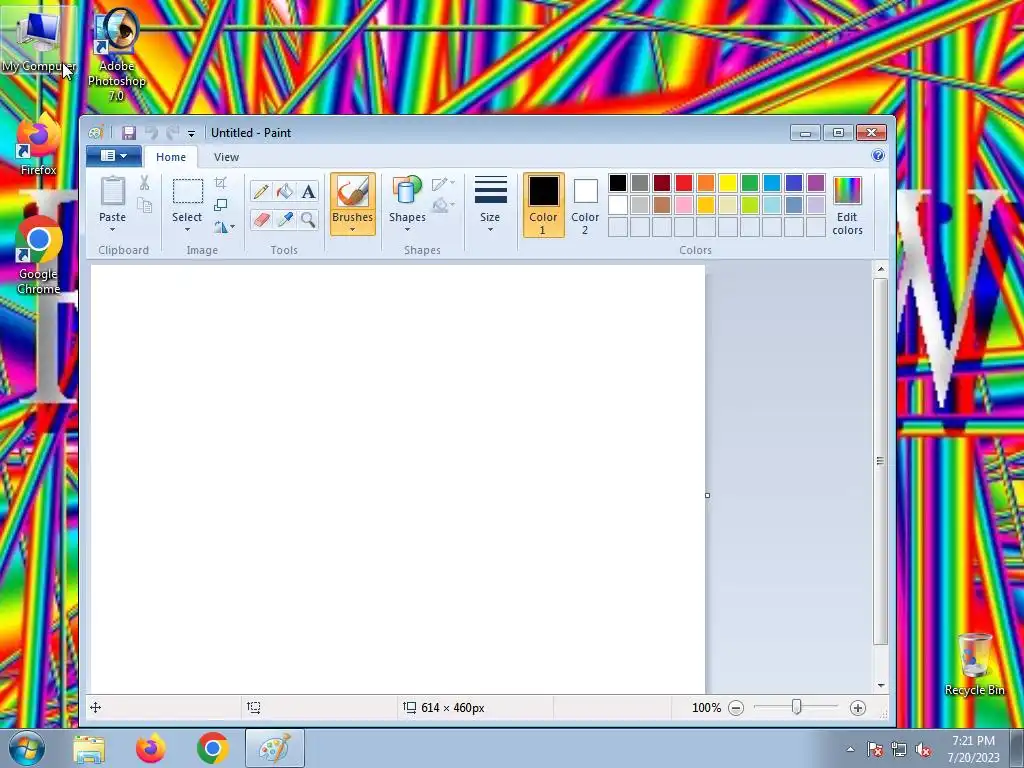Image resolution: width=1024 pixels, height=768 pixels.
Task: Click the Action Center flag tray icon
Action: 874,750
